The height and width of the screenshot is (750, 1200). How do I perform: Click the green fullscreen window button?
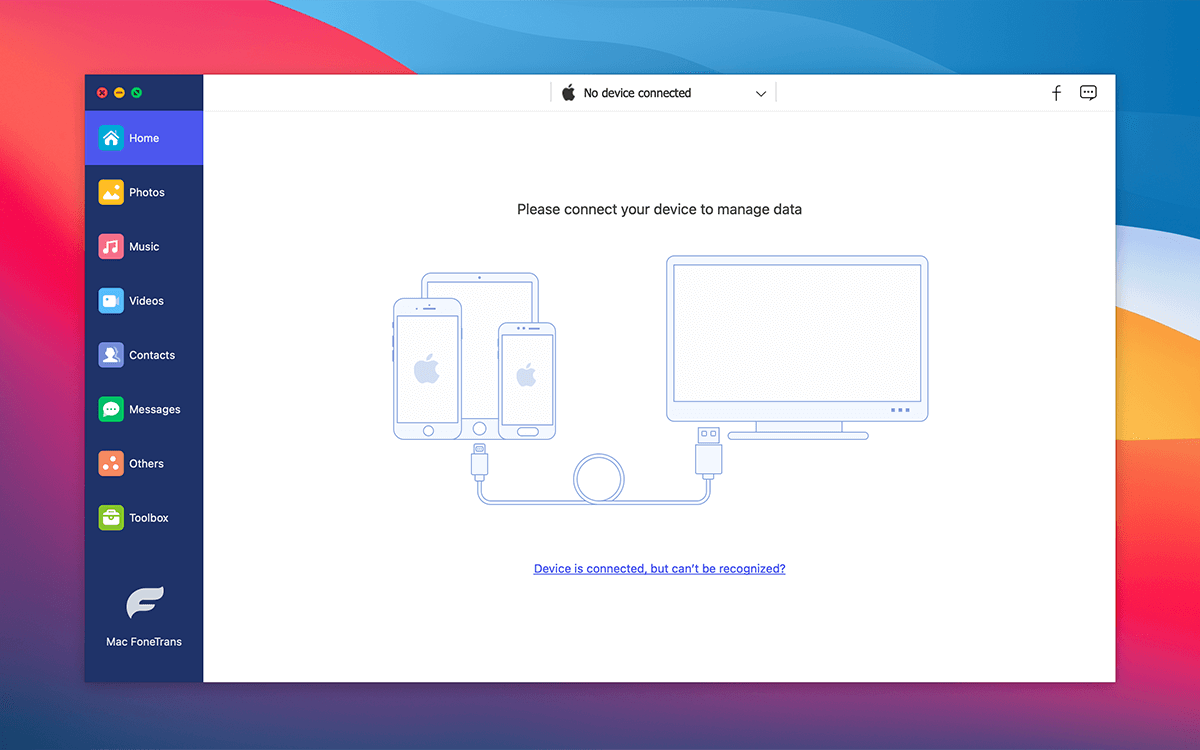point(136,93)
